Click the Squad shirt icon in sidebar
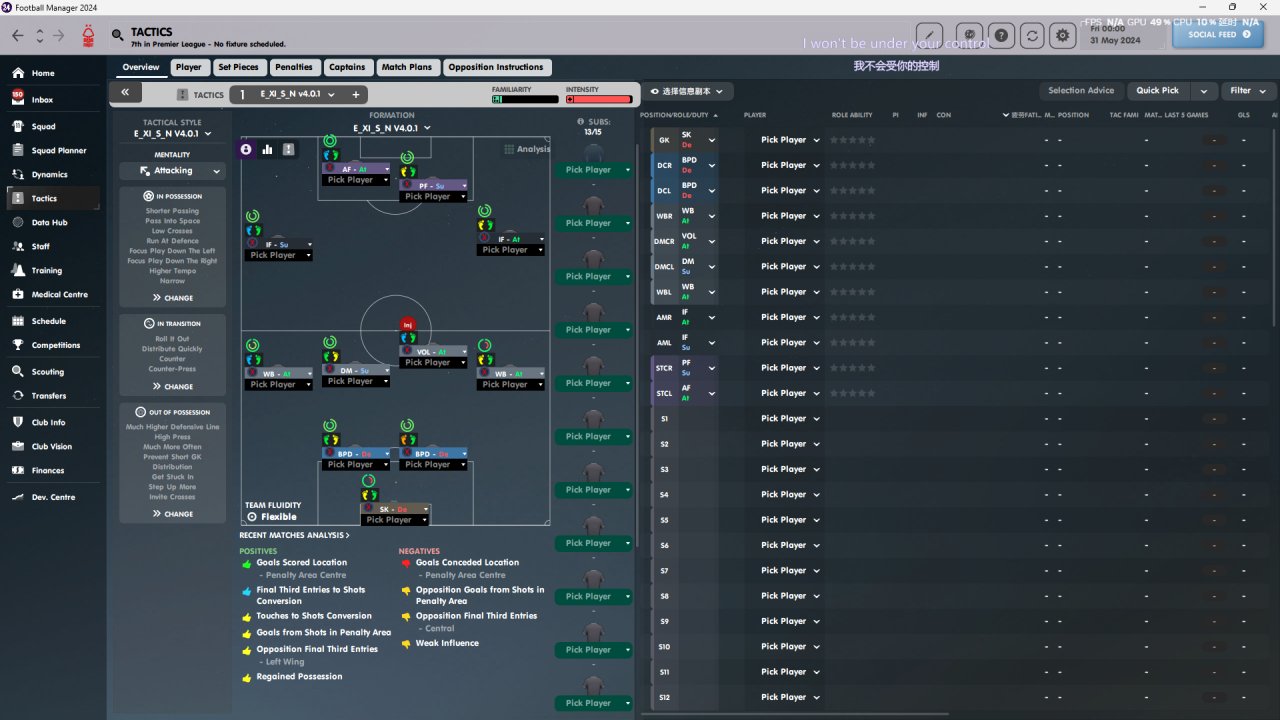 17,127
